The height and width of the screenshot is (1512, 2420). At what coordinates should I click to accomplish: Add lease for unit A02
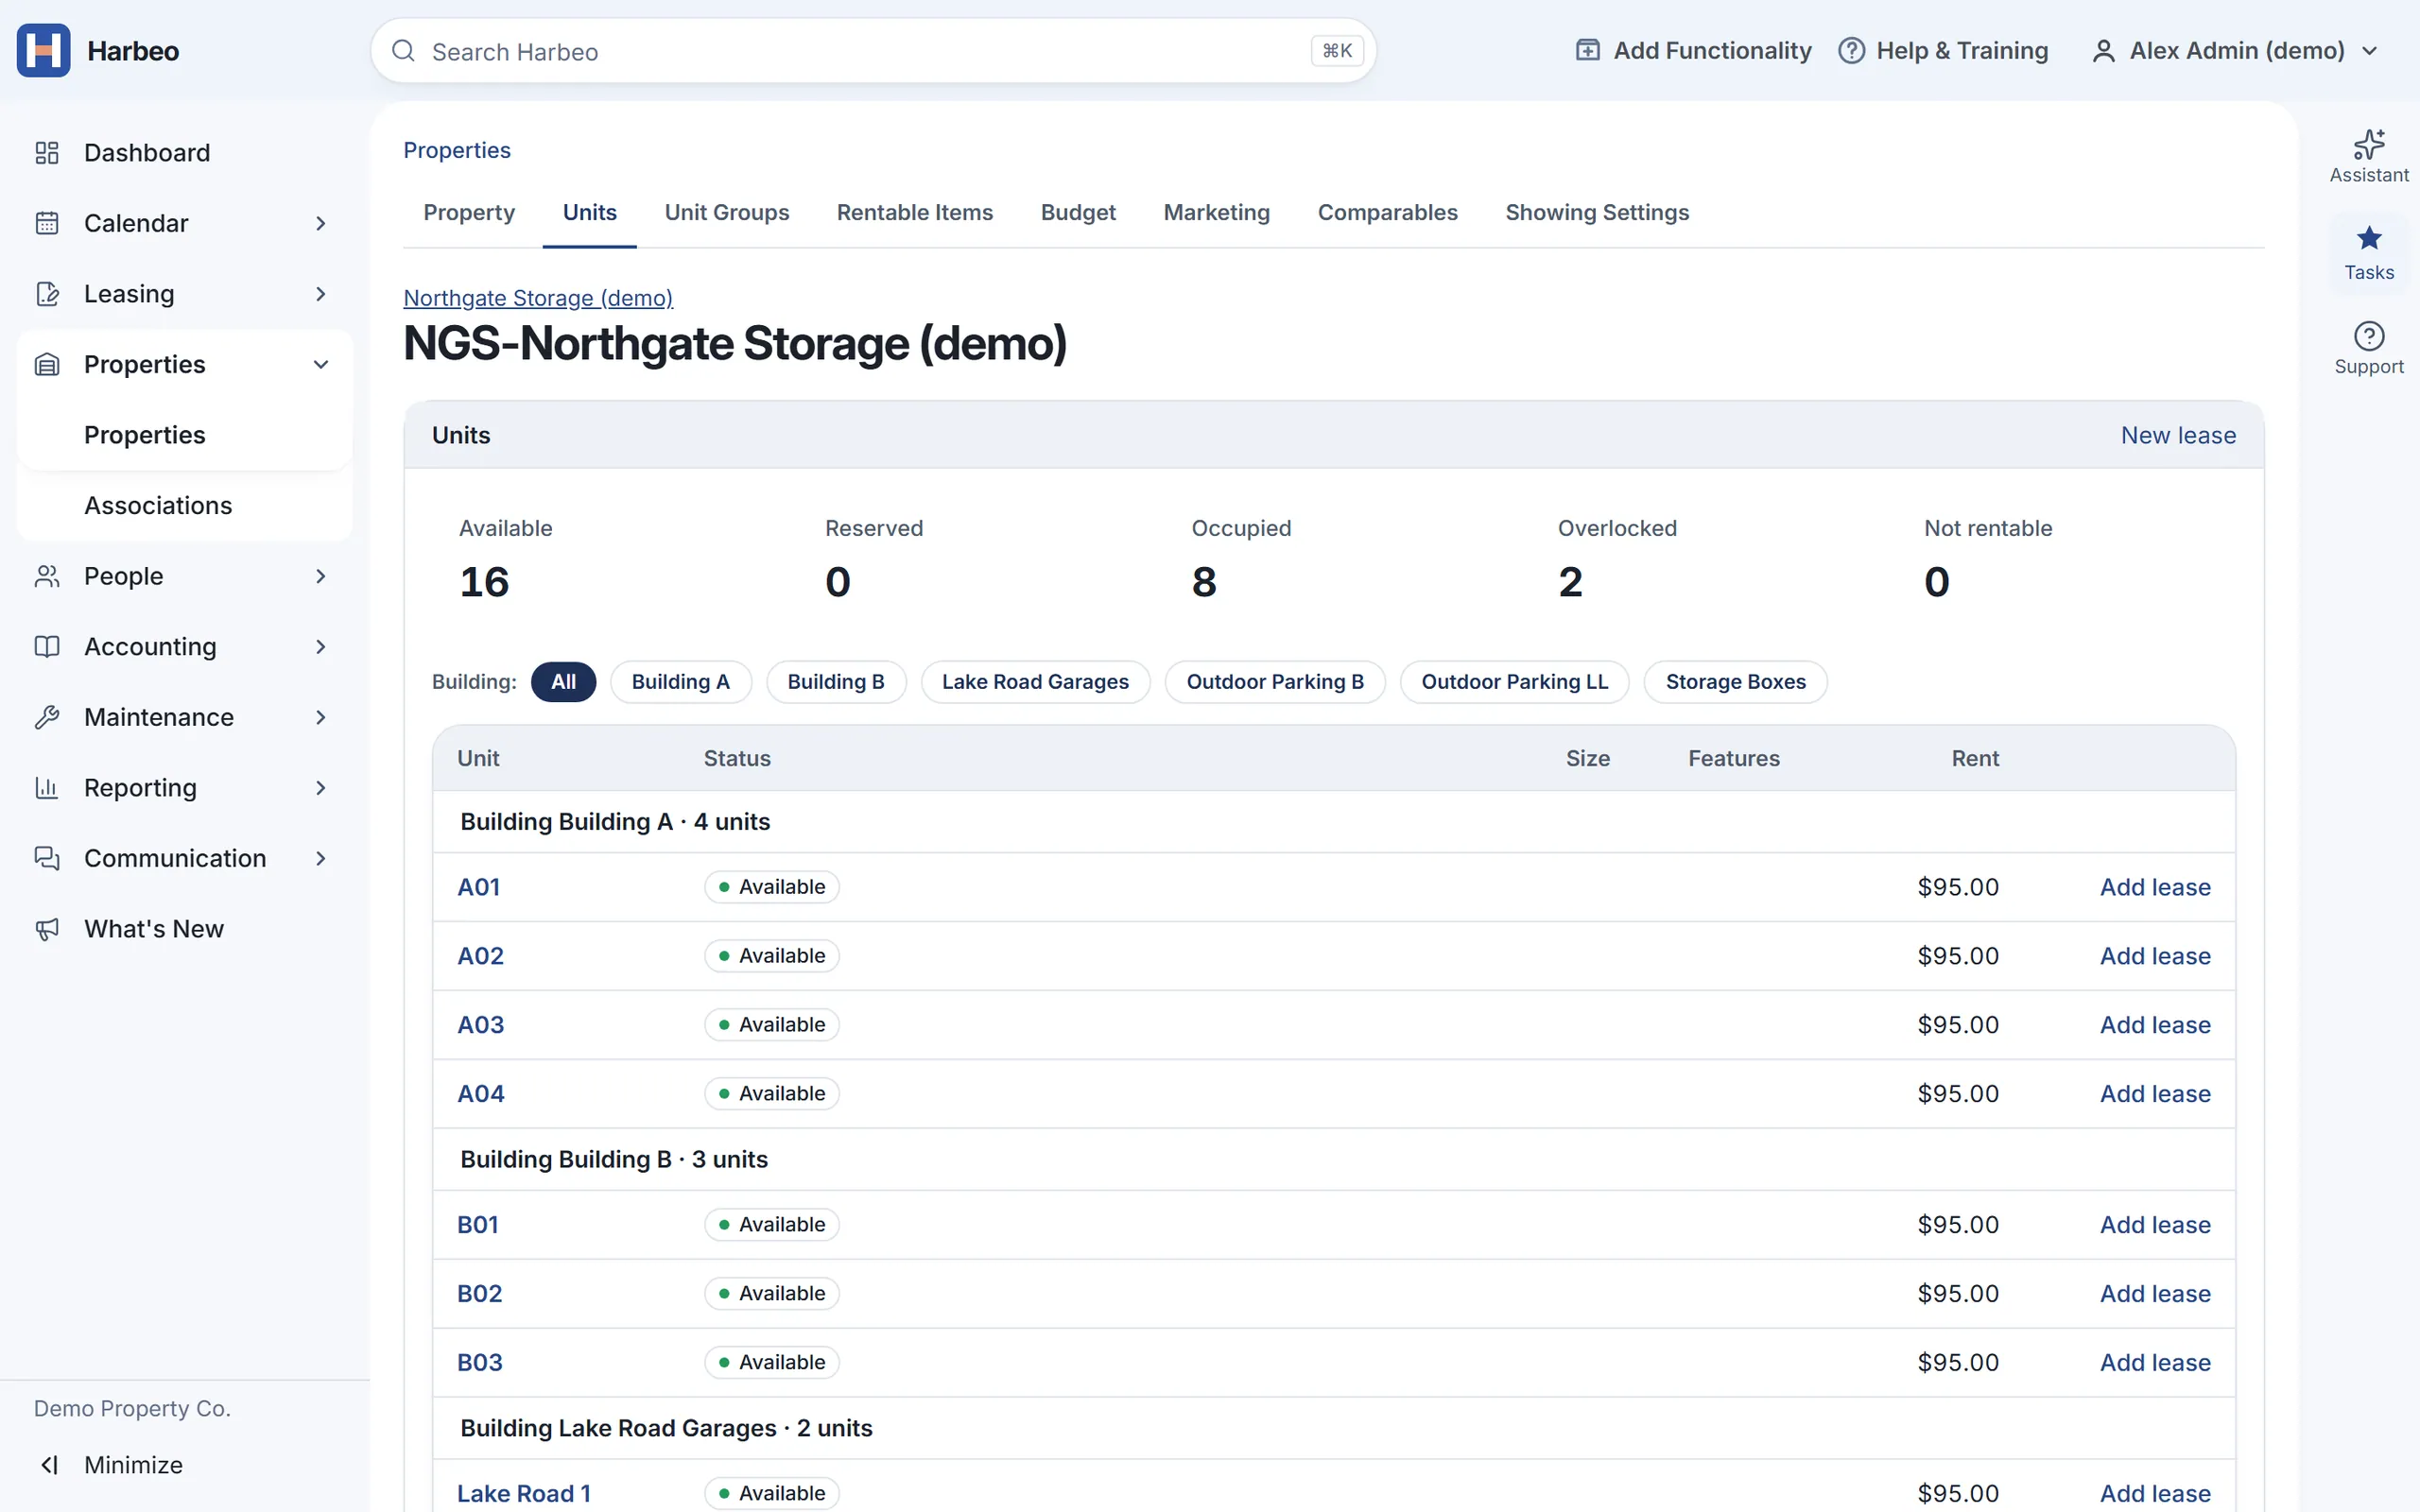[x=2155, y=956]
